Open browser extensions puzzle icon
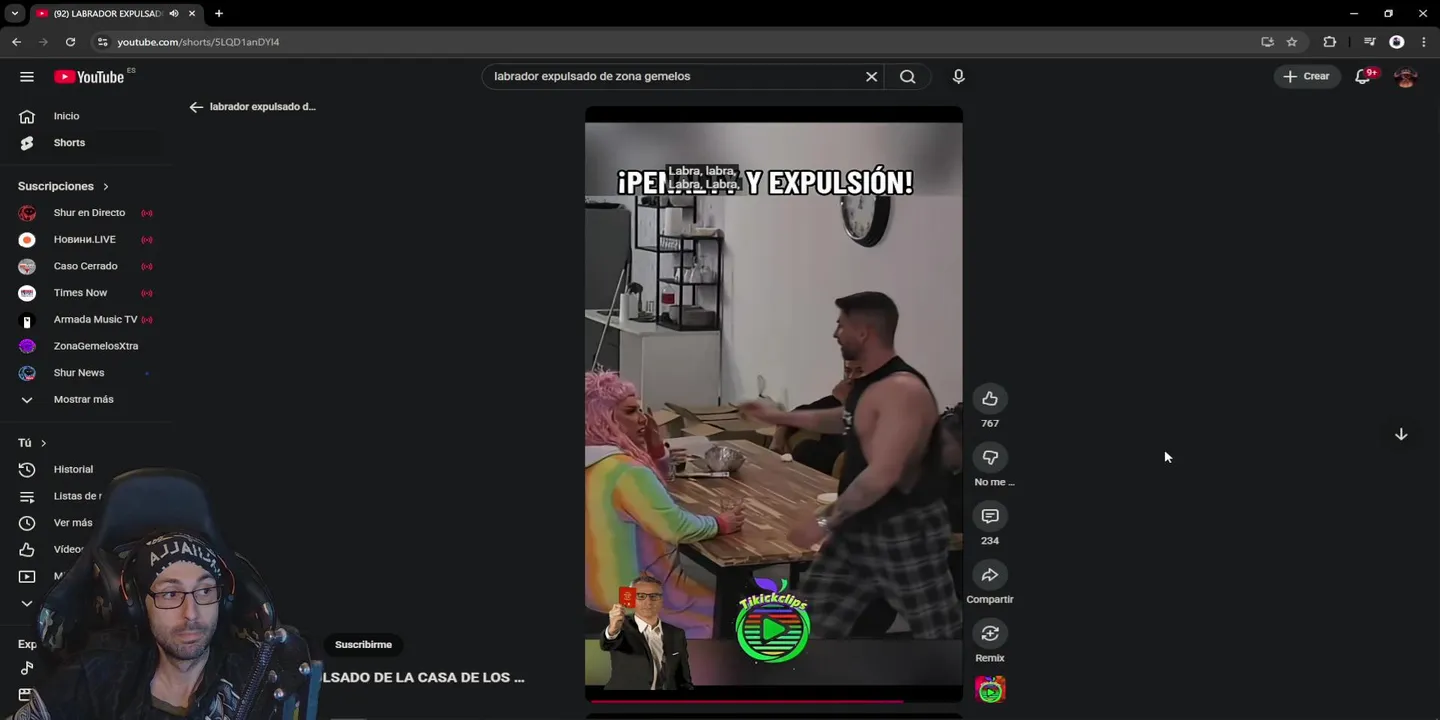1440x720 pixels. pyautogui.click(x=1329, y=42)
